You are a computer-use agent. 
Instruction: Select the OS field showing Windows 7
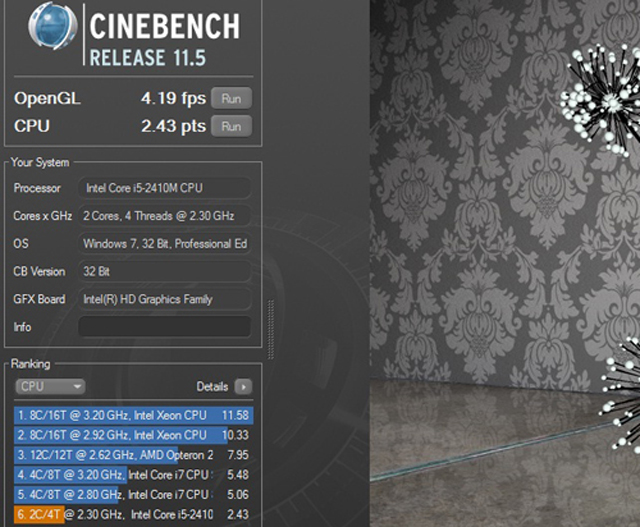pos(164,243)
